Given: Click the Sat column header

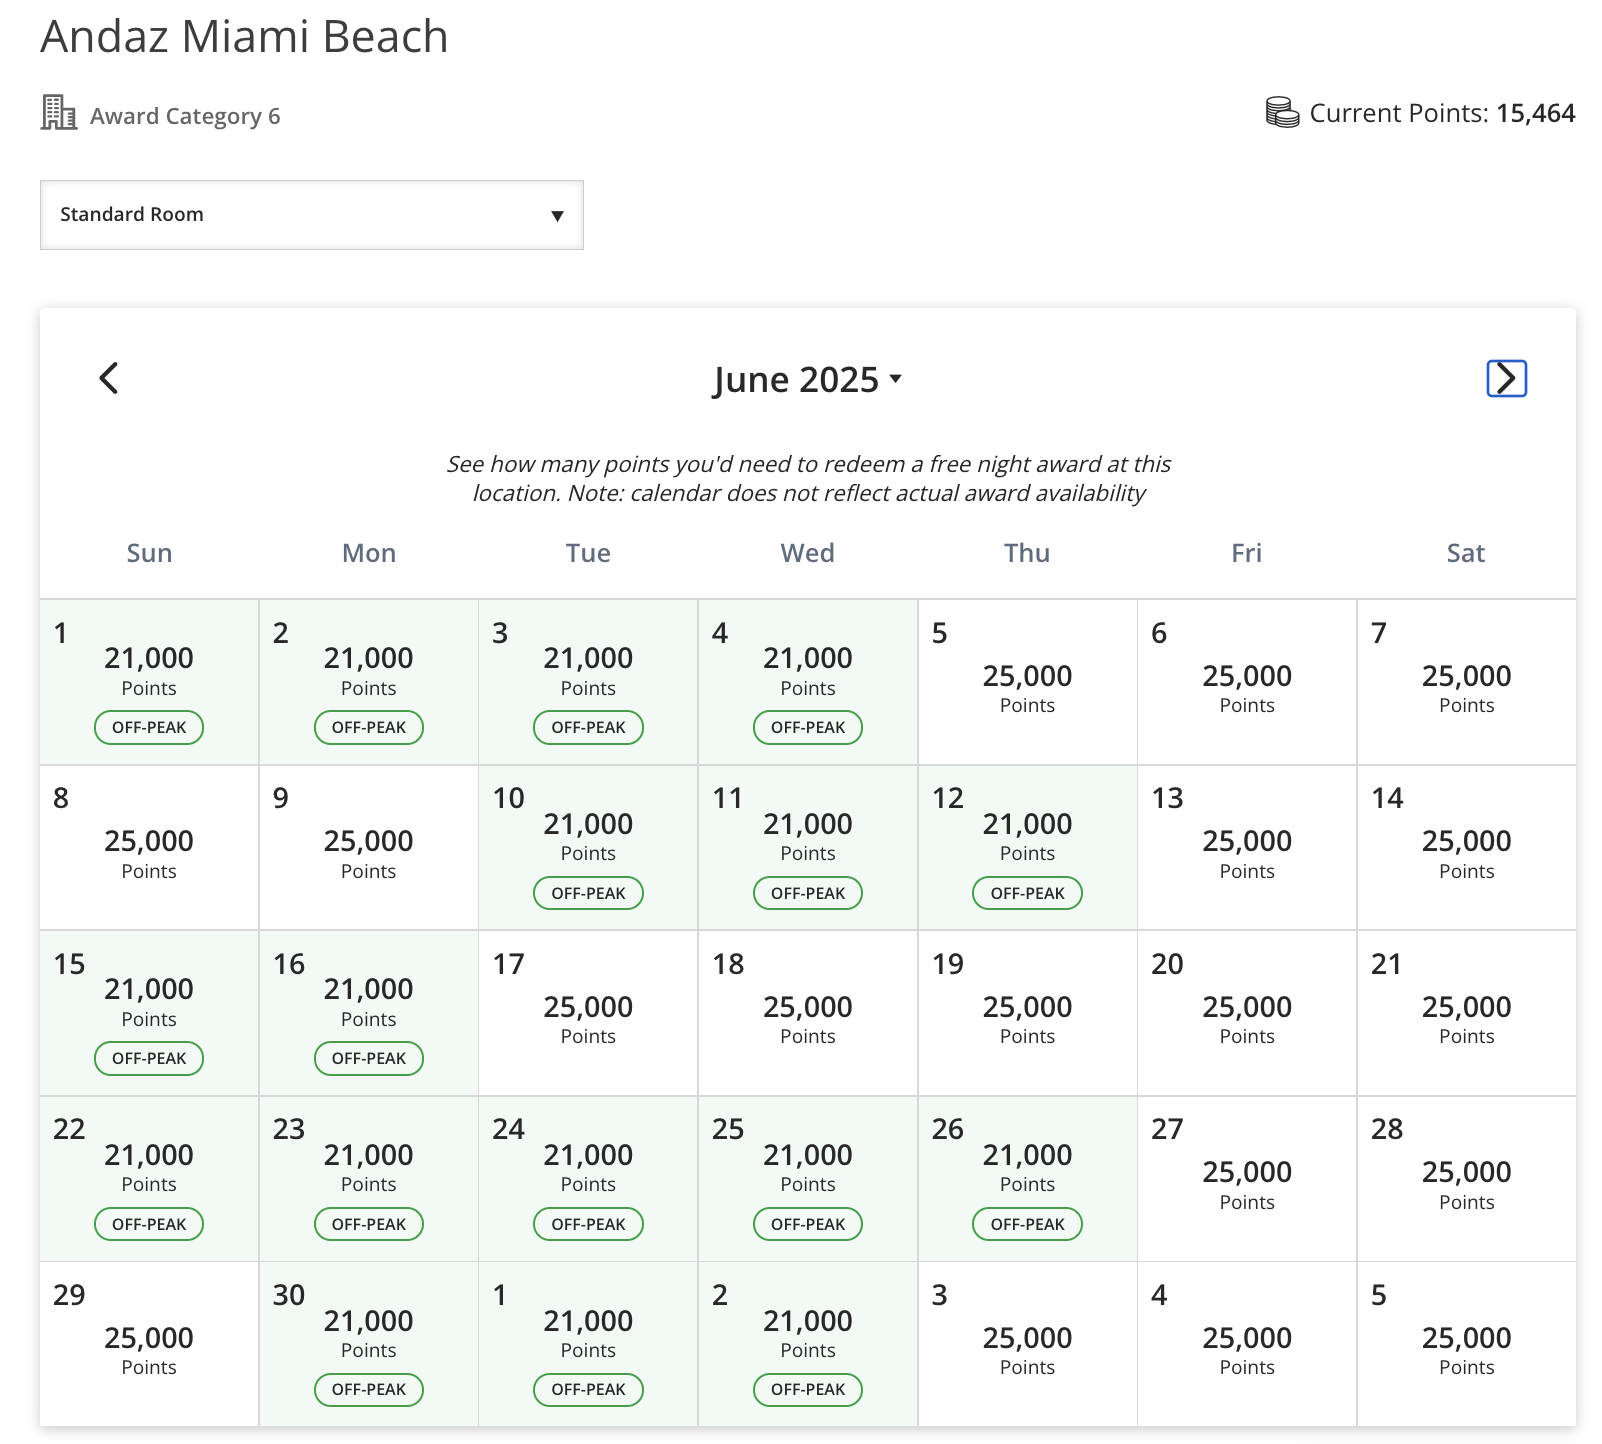Looking at the screenshot, I should 1466,553.
